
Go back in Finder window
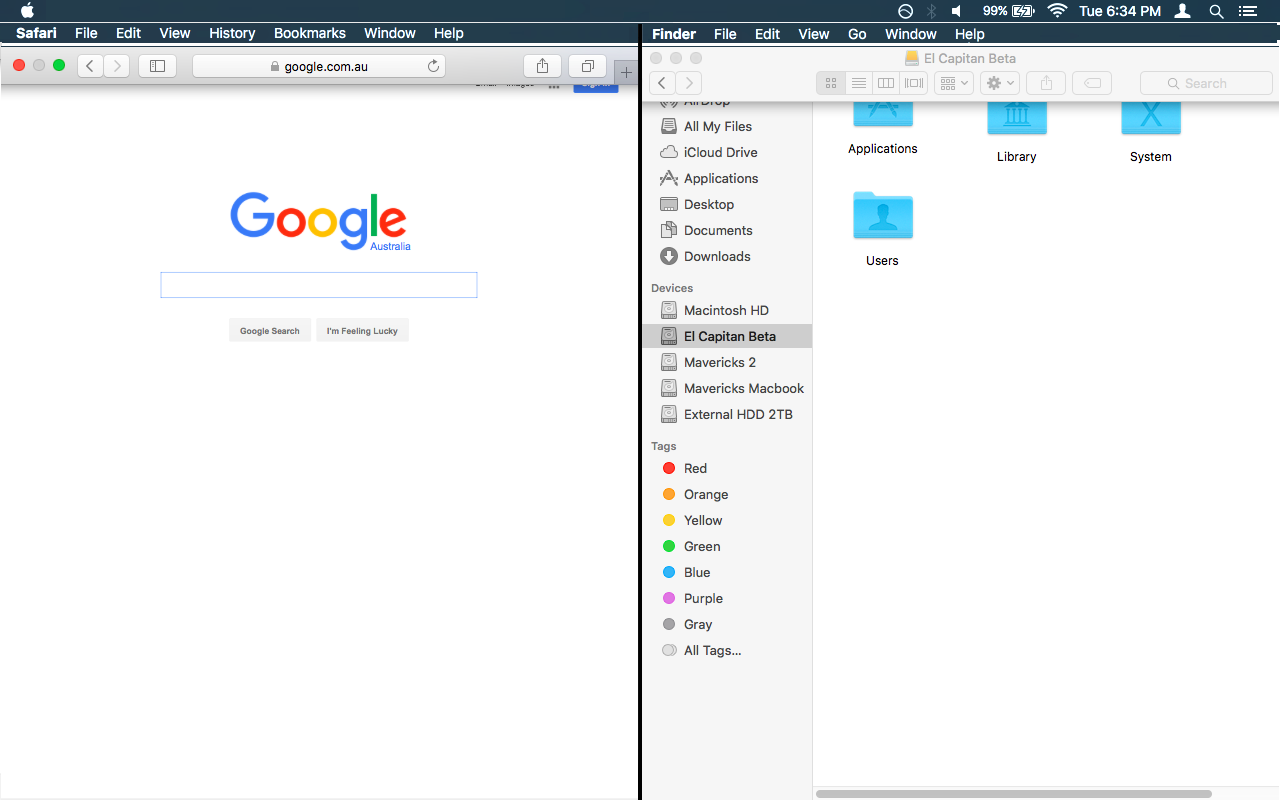662,83
